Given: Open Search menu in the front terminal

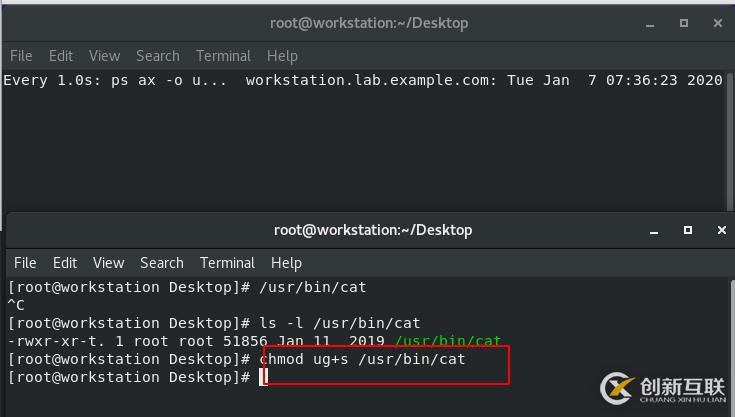Looking at the screenshot, I should (x=162, y=263).
